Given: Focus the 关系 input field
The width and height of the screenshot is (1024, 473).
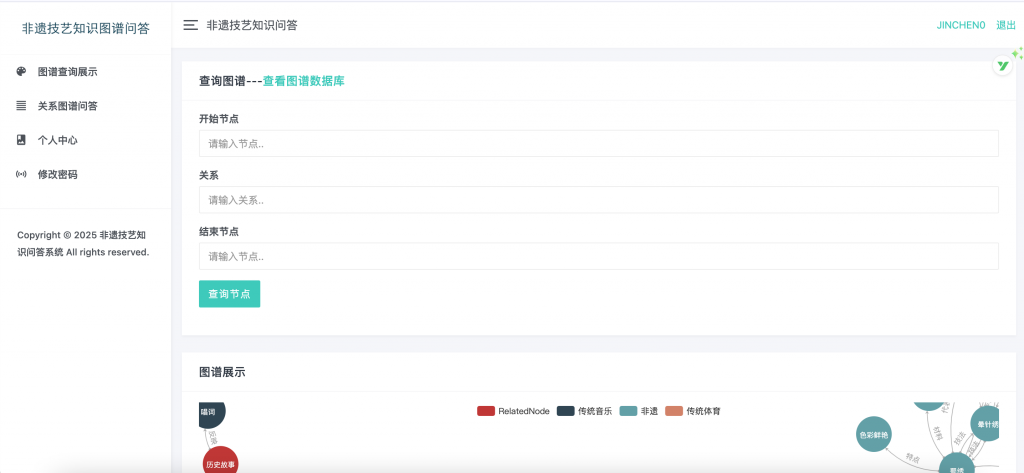Looking at the screenshot, I should (x=599, y=200).
